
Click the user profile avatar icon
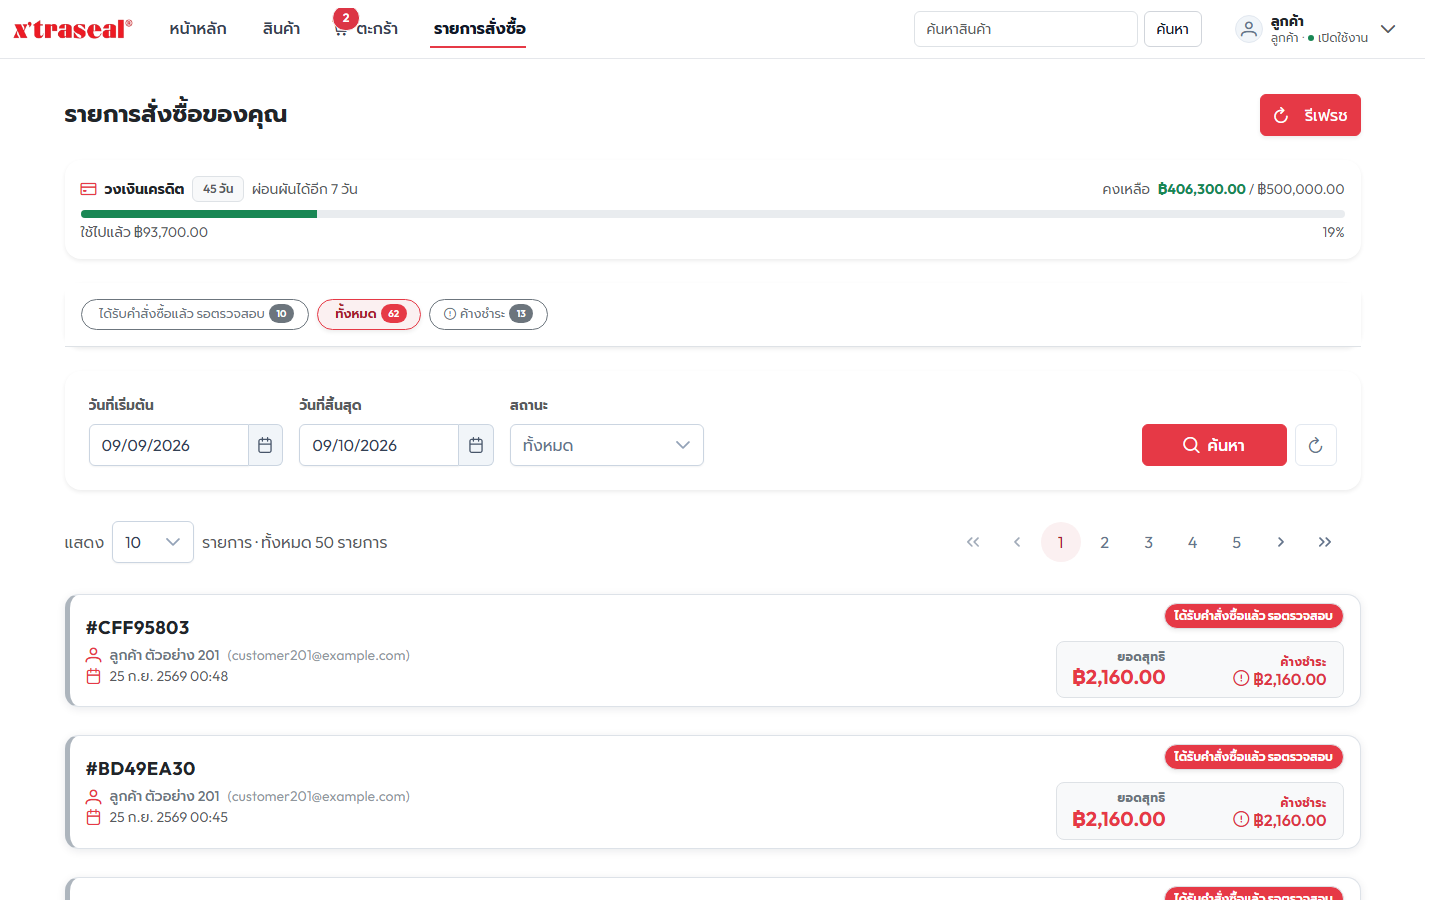[1248, 29]
